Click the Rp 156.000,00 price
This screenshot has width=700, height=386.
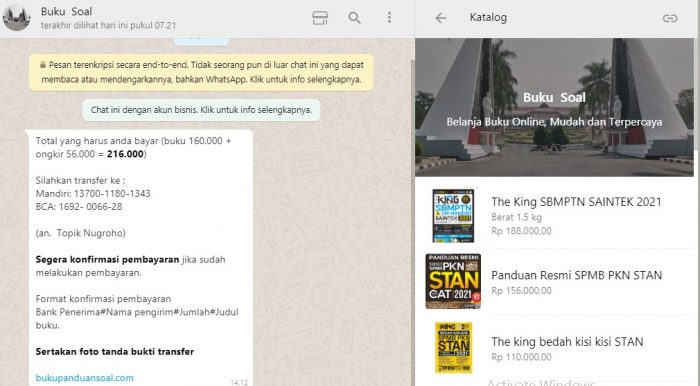click(521, 291)
